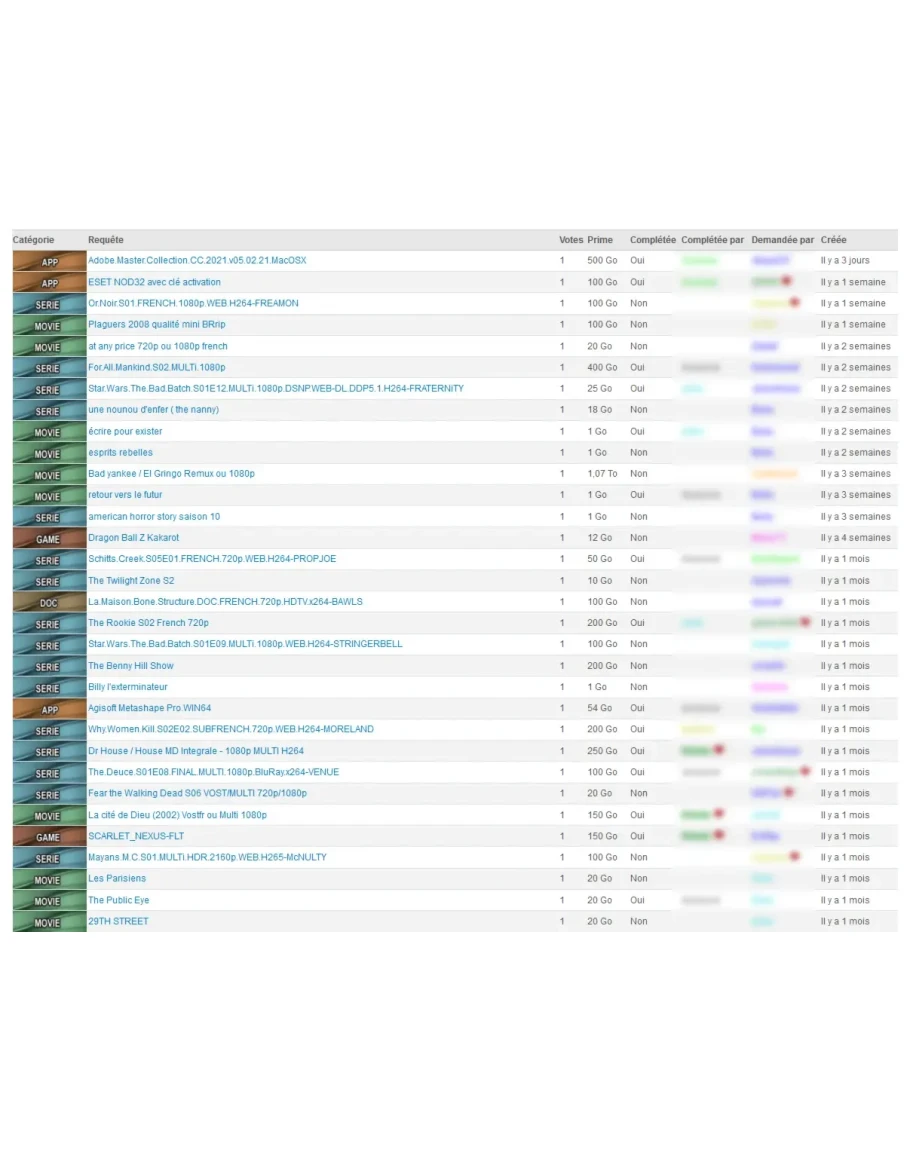
Task: Click the La cité de Dieu (2002) link
Action: coord(177,815)
